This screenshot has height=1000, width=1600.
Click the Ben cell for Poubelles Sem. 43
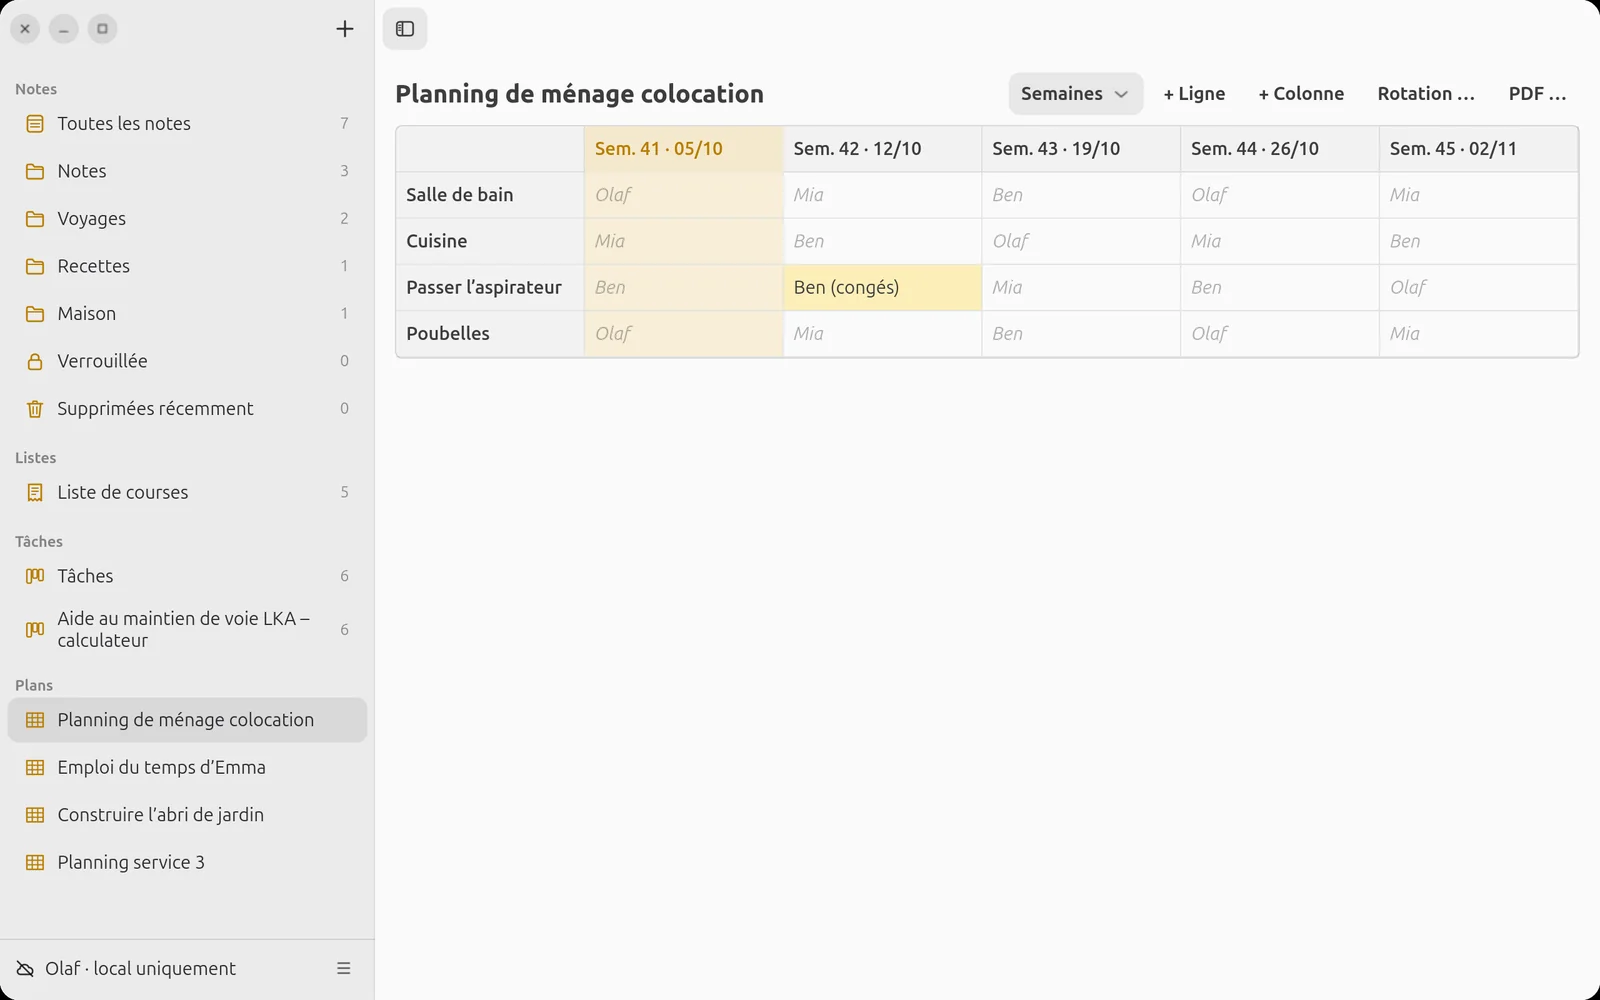[x=1080, y=334]
